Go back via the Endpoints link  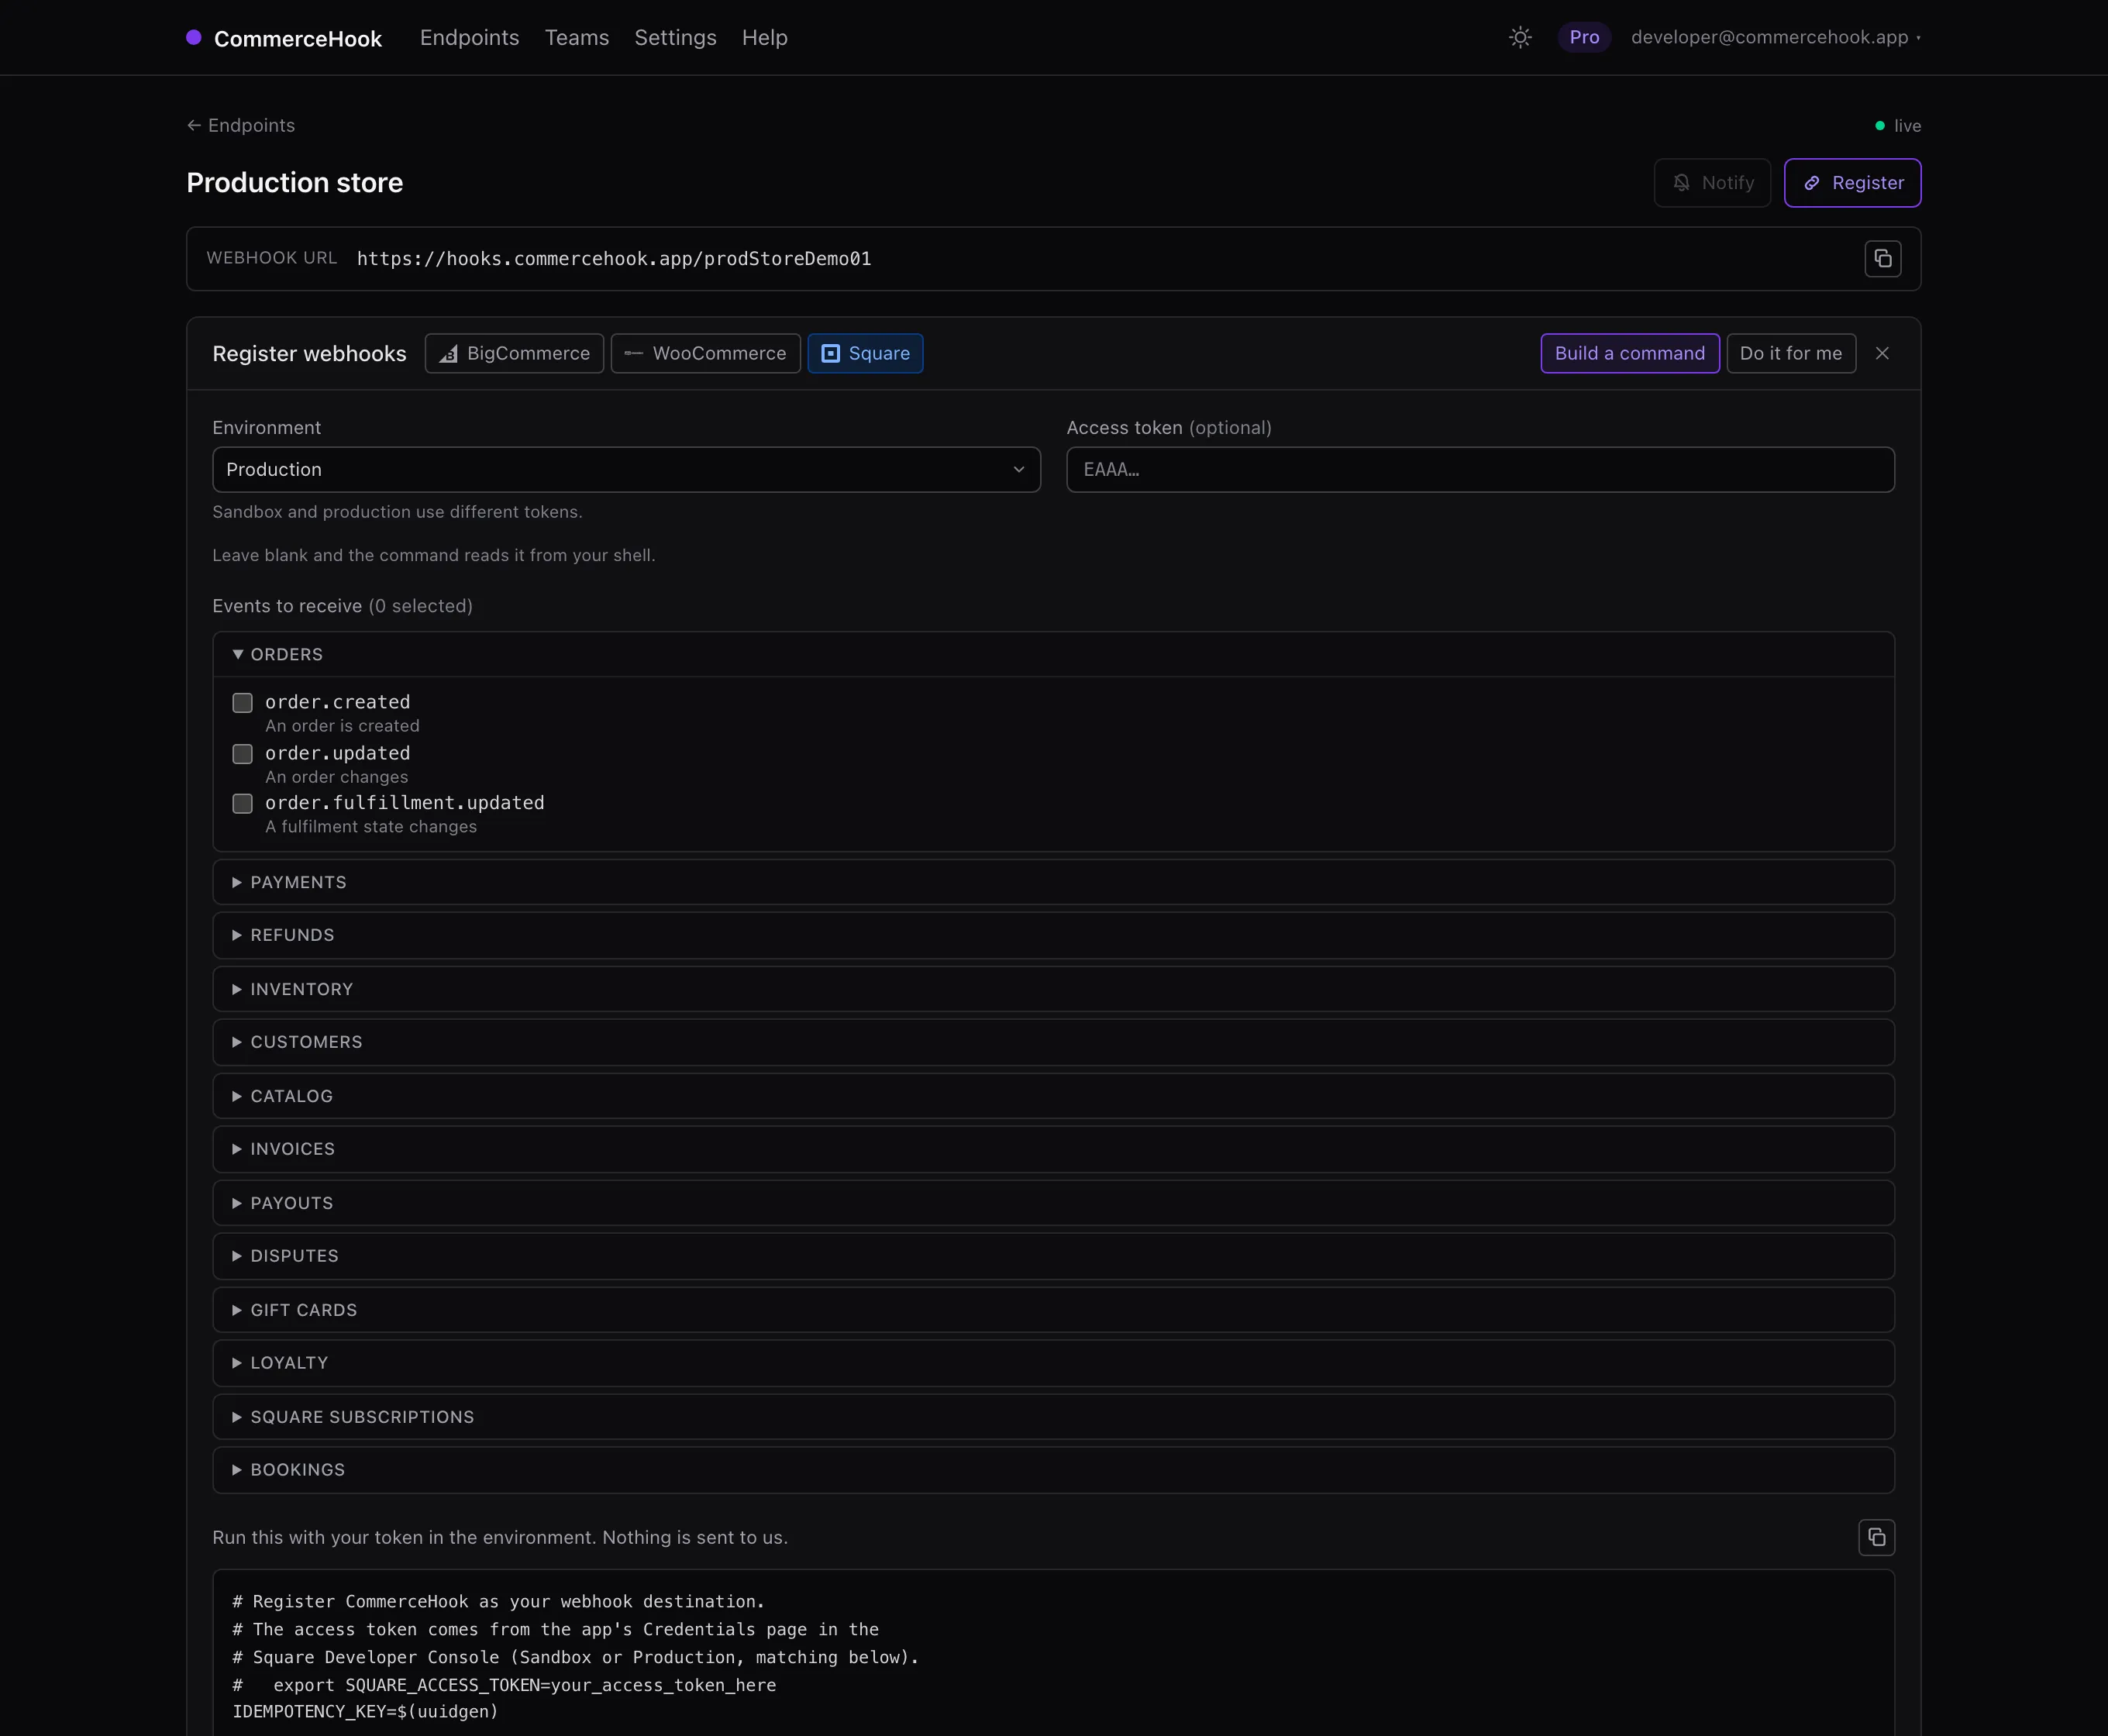tap(241, 125)
